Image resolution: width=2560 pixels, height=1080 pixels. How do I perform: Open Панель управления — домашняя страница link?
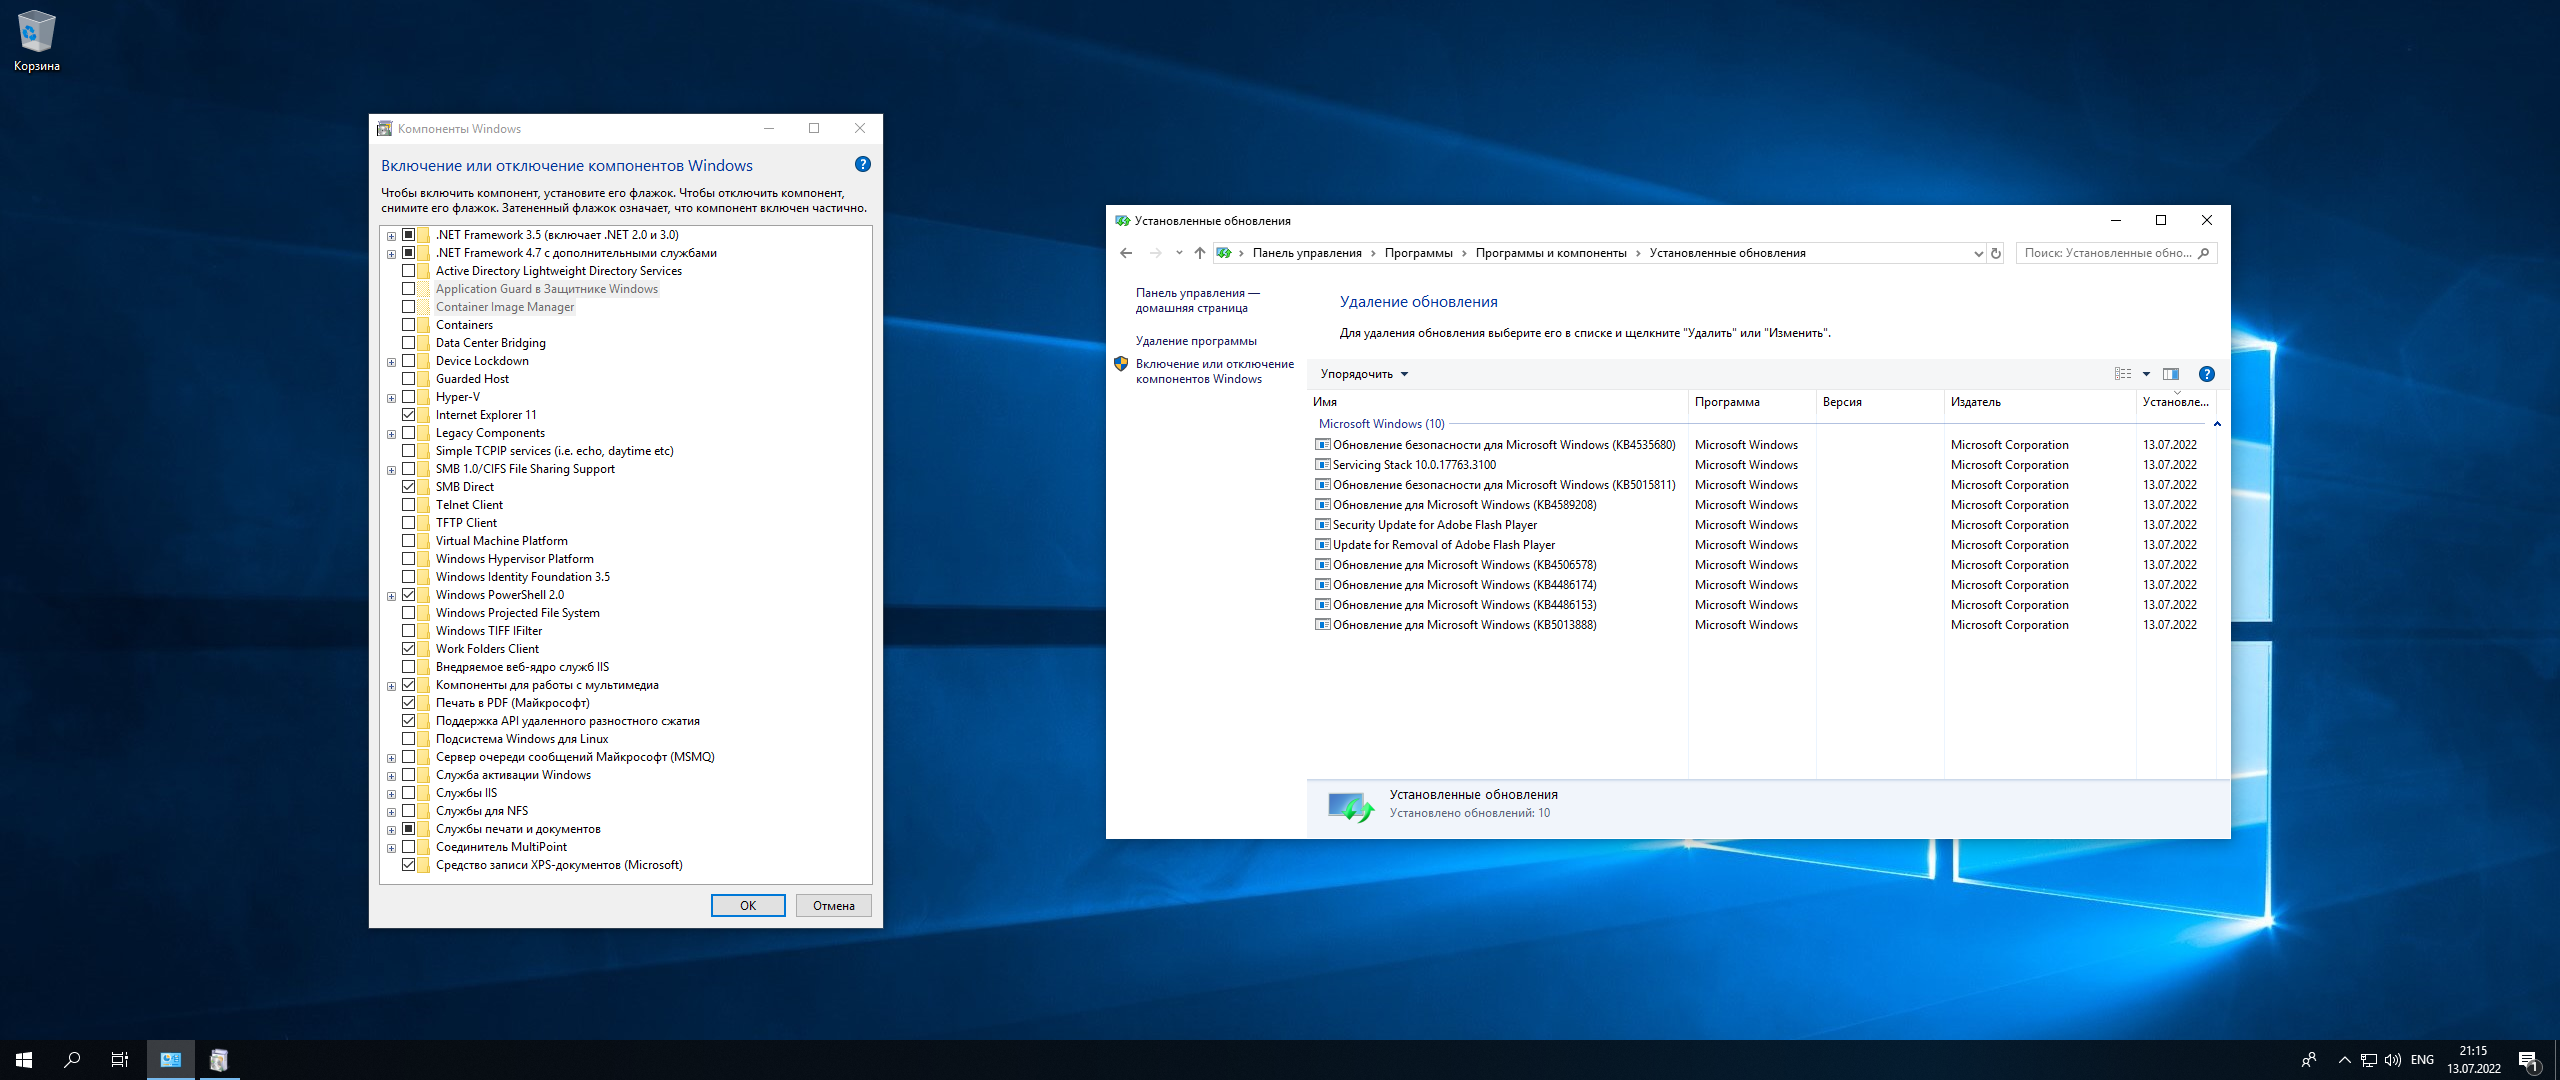coord(1197,300)
